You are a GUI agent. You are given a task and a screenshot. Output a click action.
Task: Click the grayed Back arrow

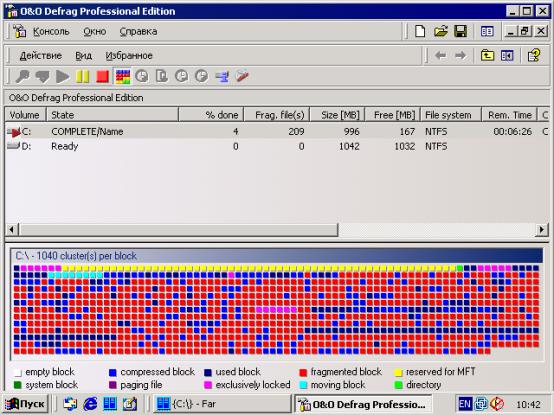(x=440, y=55)
